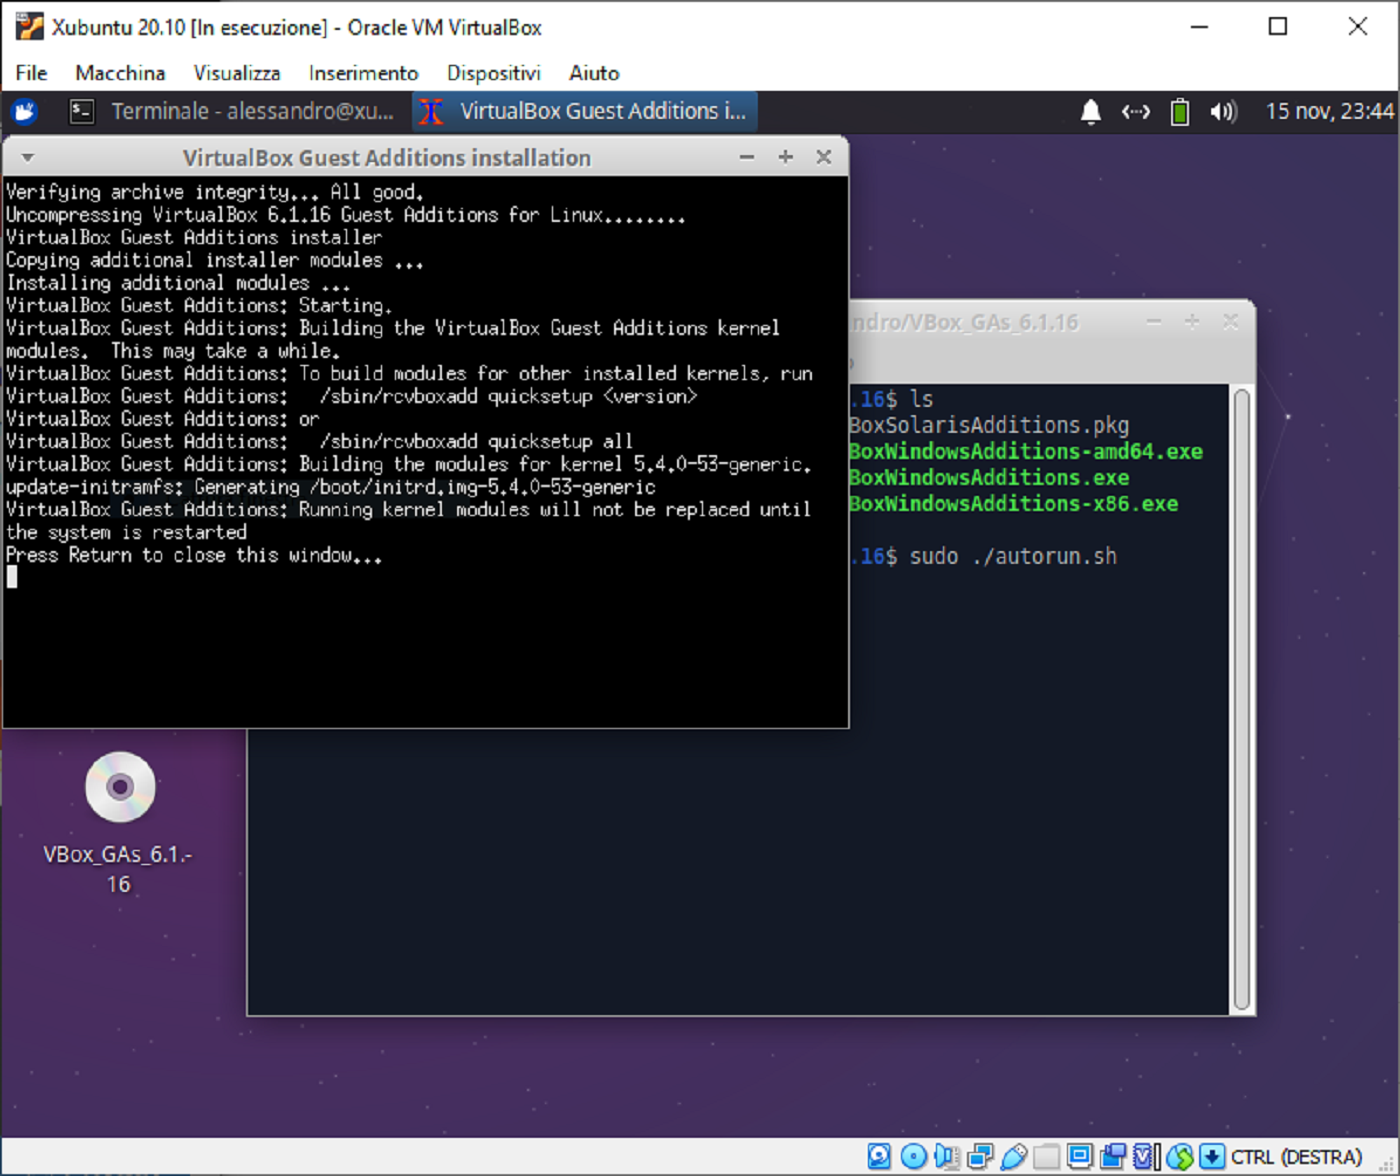Screen dimensions: 1400x1176
Task: Open the window menu via the titlebar triangle
Action: coord(27,157)
